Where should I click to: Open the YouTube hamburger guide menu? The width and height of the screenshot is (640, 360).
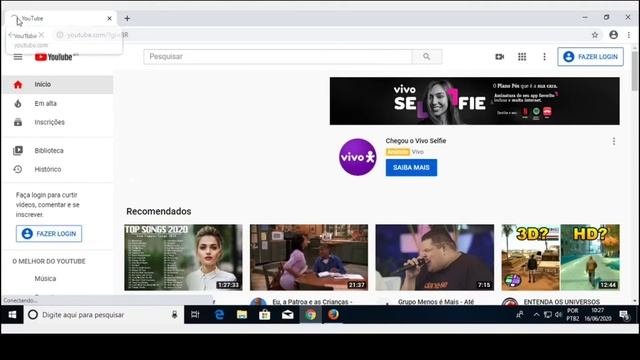(18, 57)
